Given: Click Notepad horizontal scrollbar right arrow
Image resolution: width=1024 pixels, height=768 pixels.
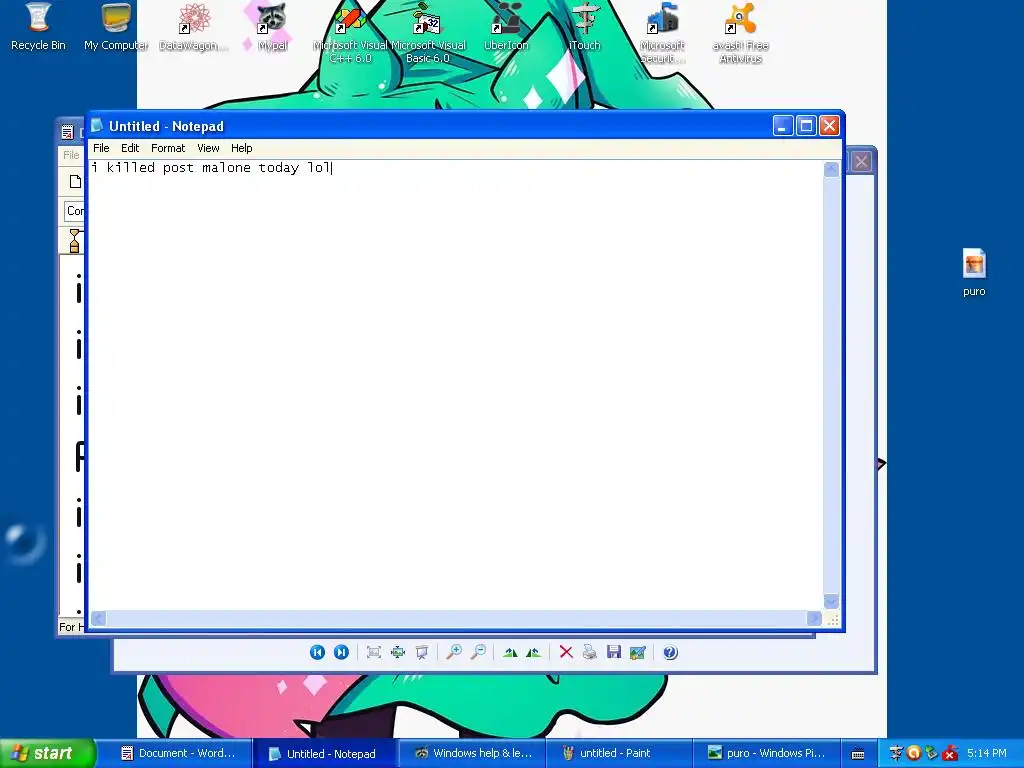Looking at the screenshot, I should pyautogui.click(x=814, y=618).
